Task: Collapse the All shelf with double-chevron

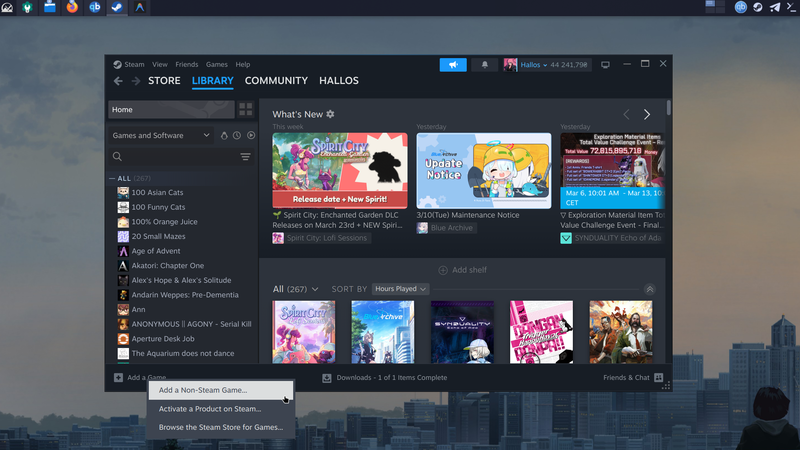Action: coord(649,289)
